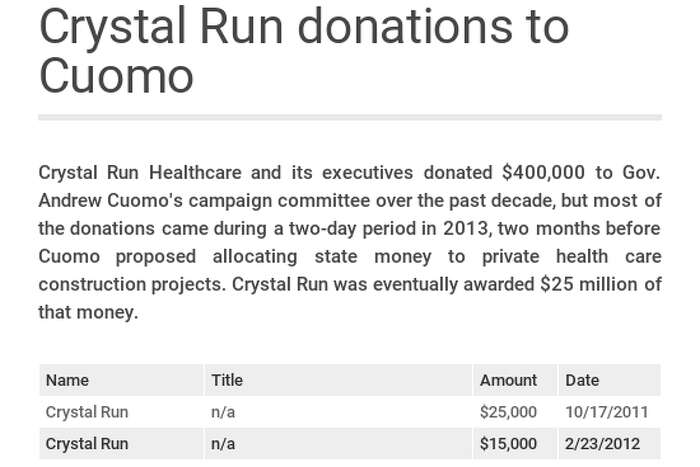This screenshot has width=700, height=467.
Task: Select the 10/17/2011 date cell
Action: point(607,412)
